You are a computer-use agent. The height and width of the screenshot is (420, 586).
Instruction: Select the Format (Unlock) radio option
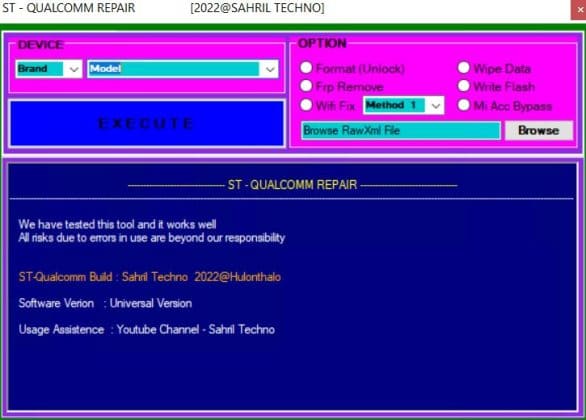306,68
